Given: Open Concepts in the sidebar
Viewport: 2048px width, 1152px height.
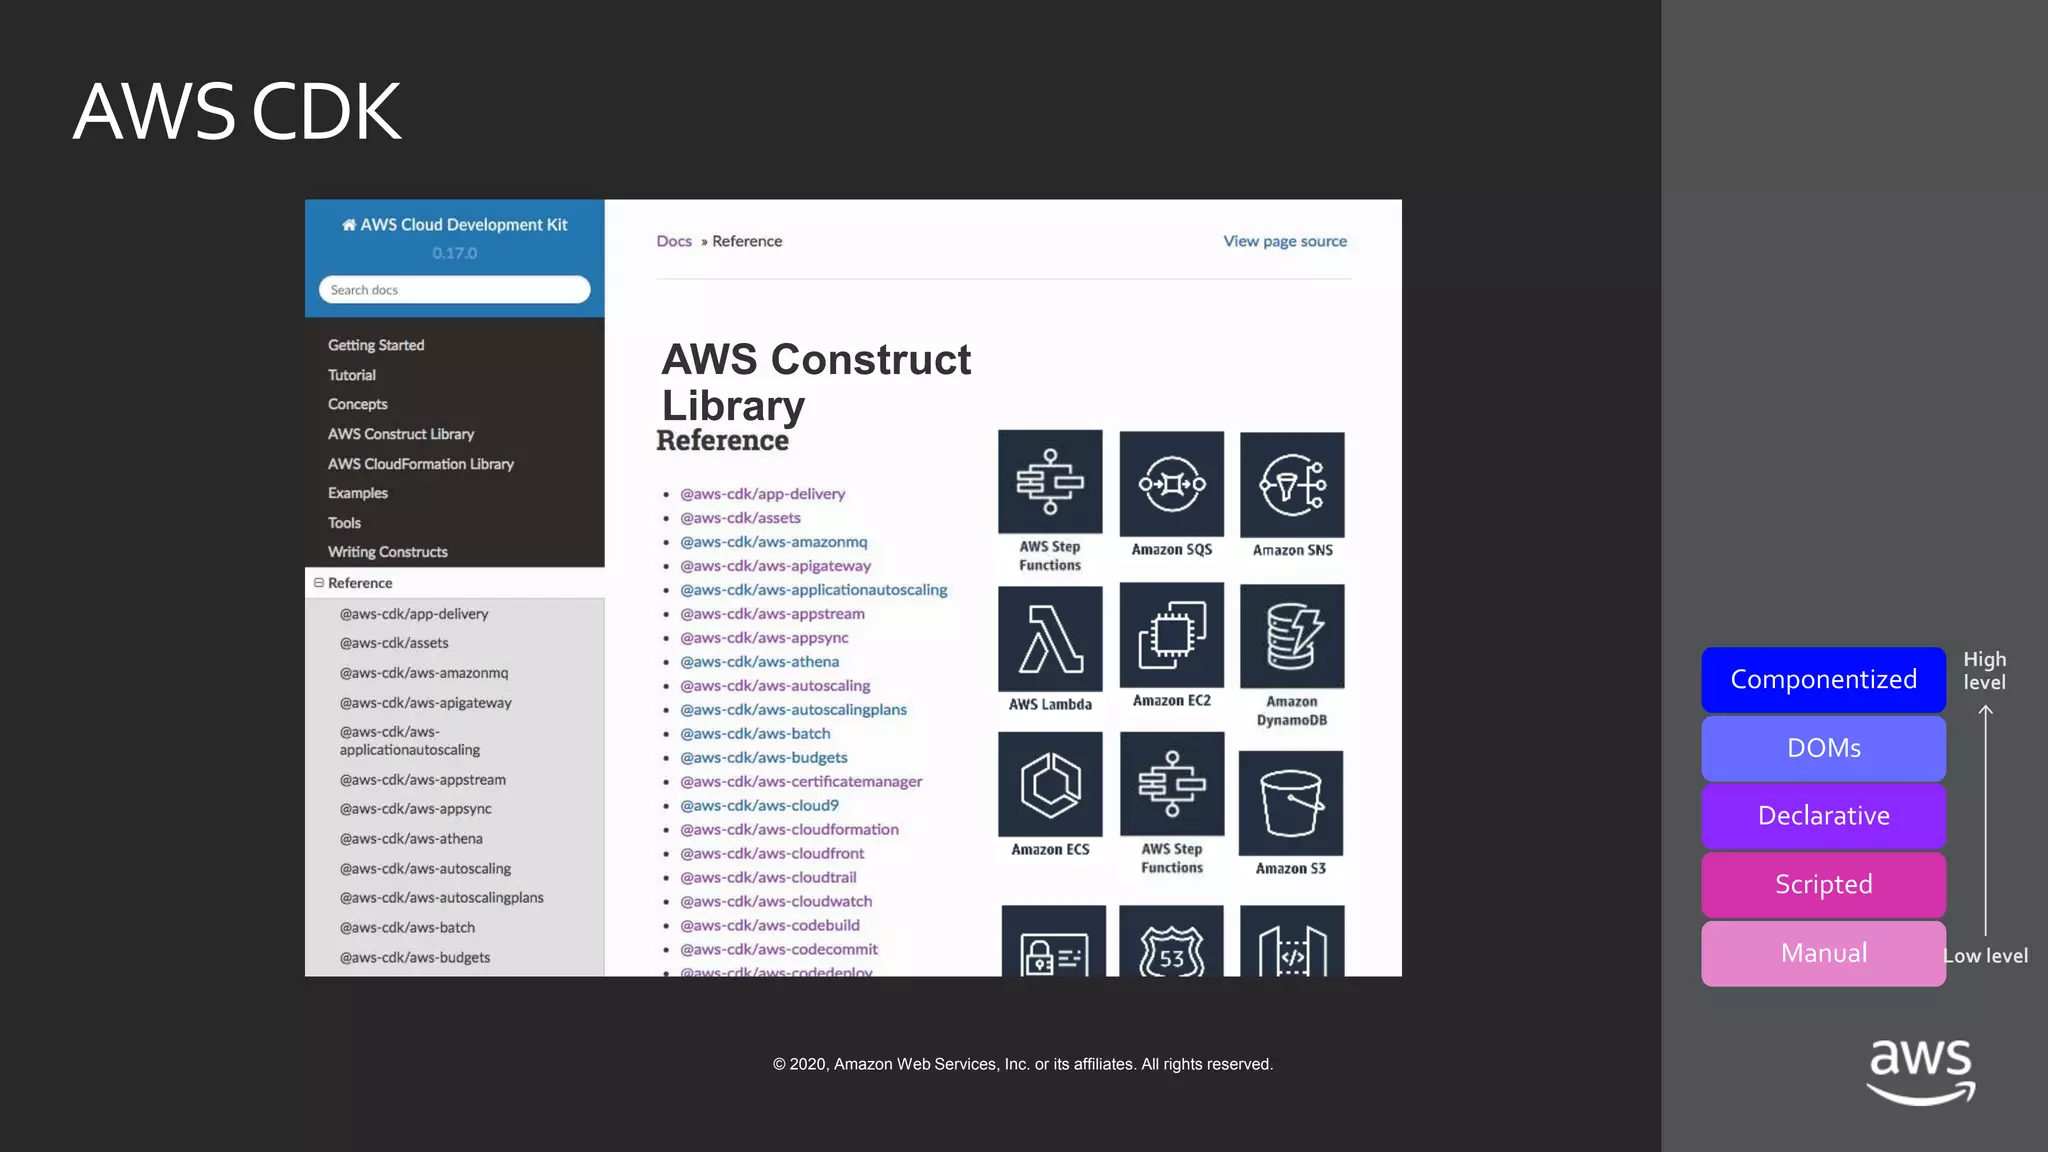Looking at the screenshot, I should [x=357, y=404].
